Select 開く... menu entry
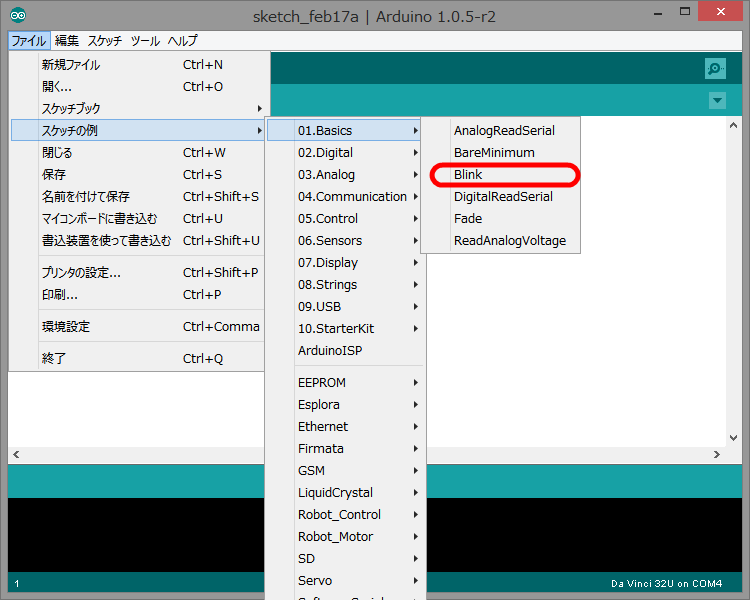 click(x=137, y=87)
